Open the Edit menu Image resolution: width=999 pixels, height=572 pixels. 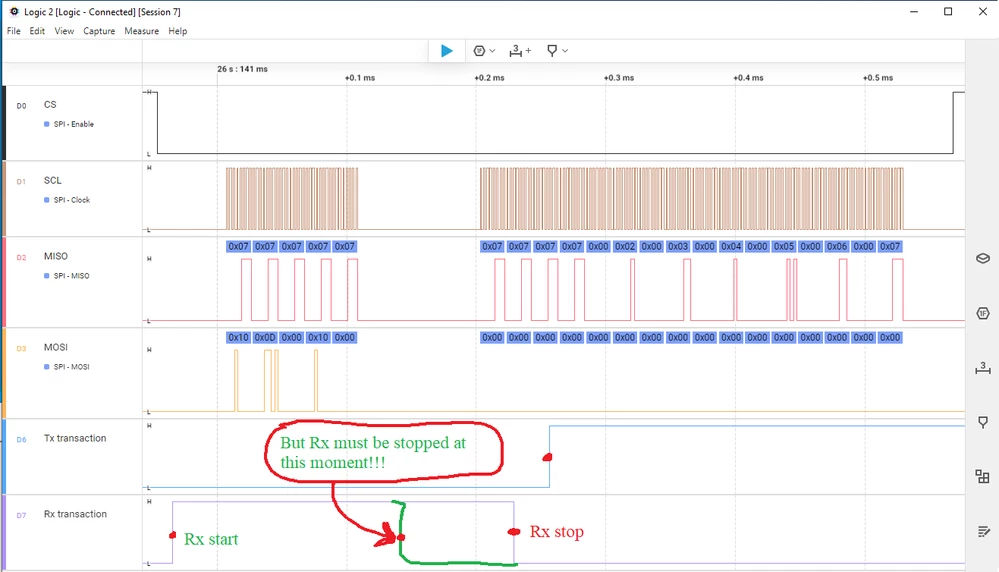37,31
